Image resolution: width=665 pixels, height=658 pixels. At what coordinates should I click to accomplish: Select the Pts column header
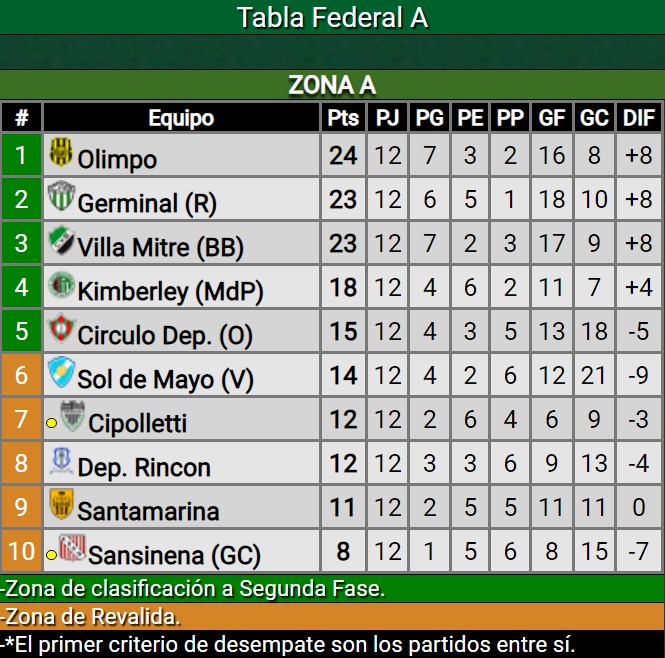[x=343, y=118]
